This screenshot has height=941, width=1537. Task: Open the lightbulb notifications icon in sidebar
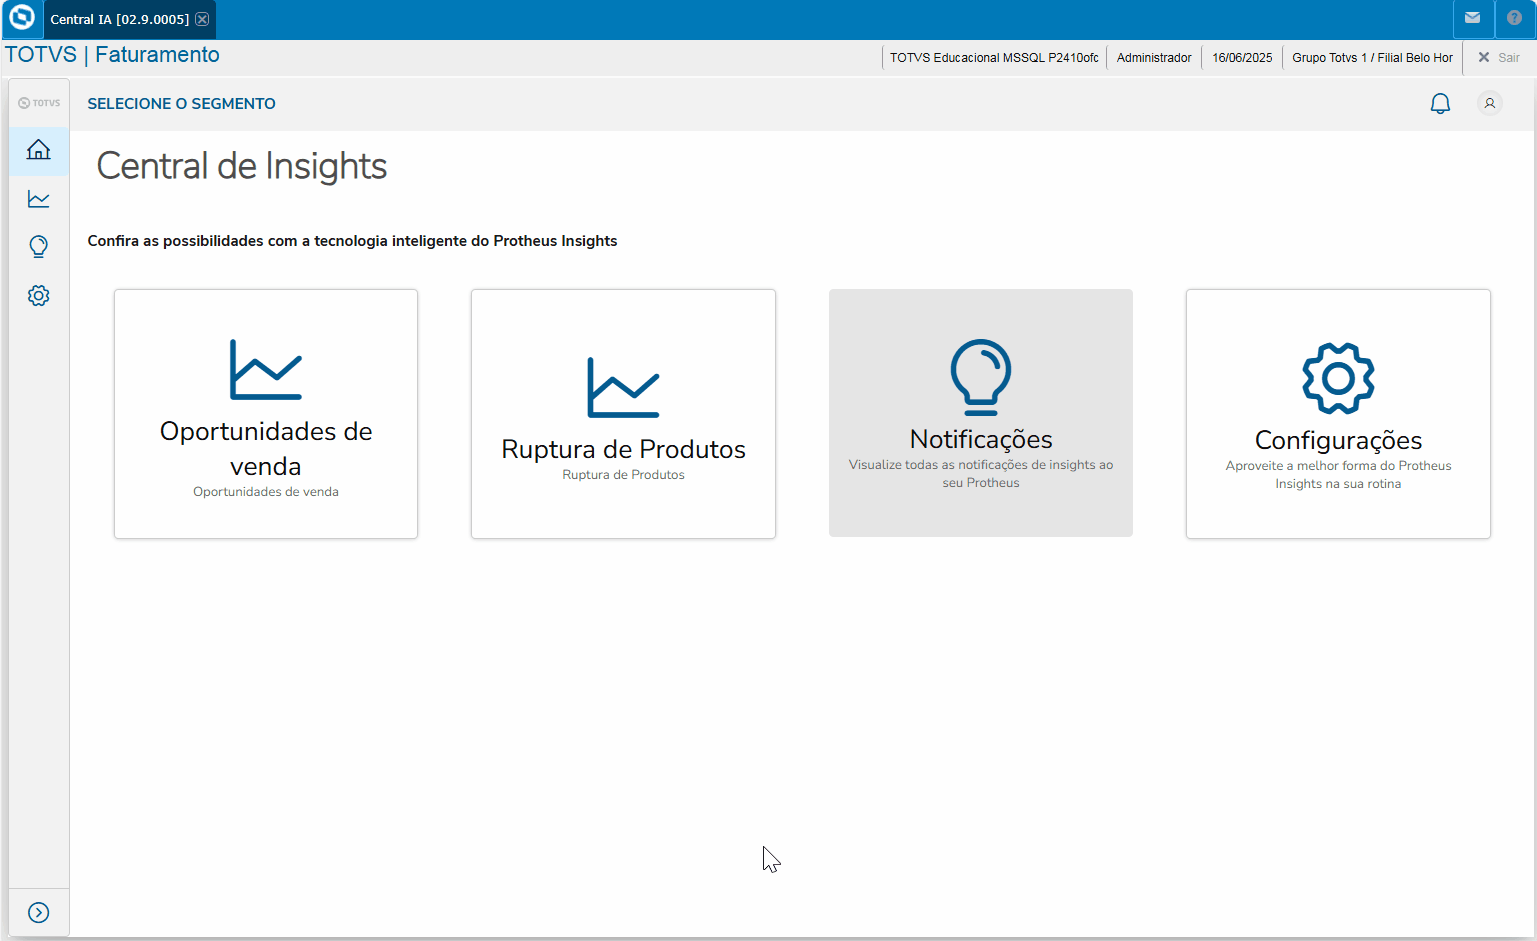pos(39,247)
